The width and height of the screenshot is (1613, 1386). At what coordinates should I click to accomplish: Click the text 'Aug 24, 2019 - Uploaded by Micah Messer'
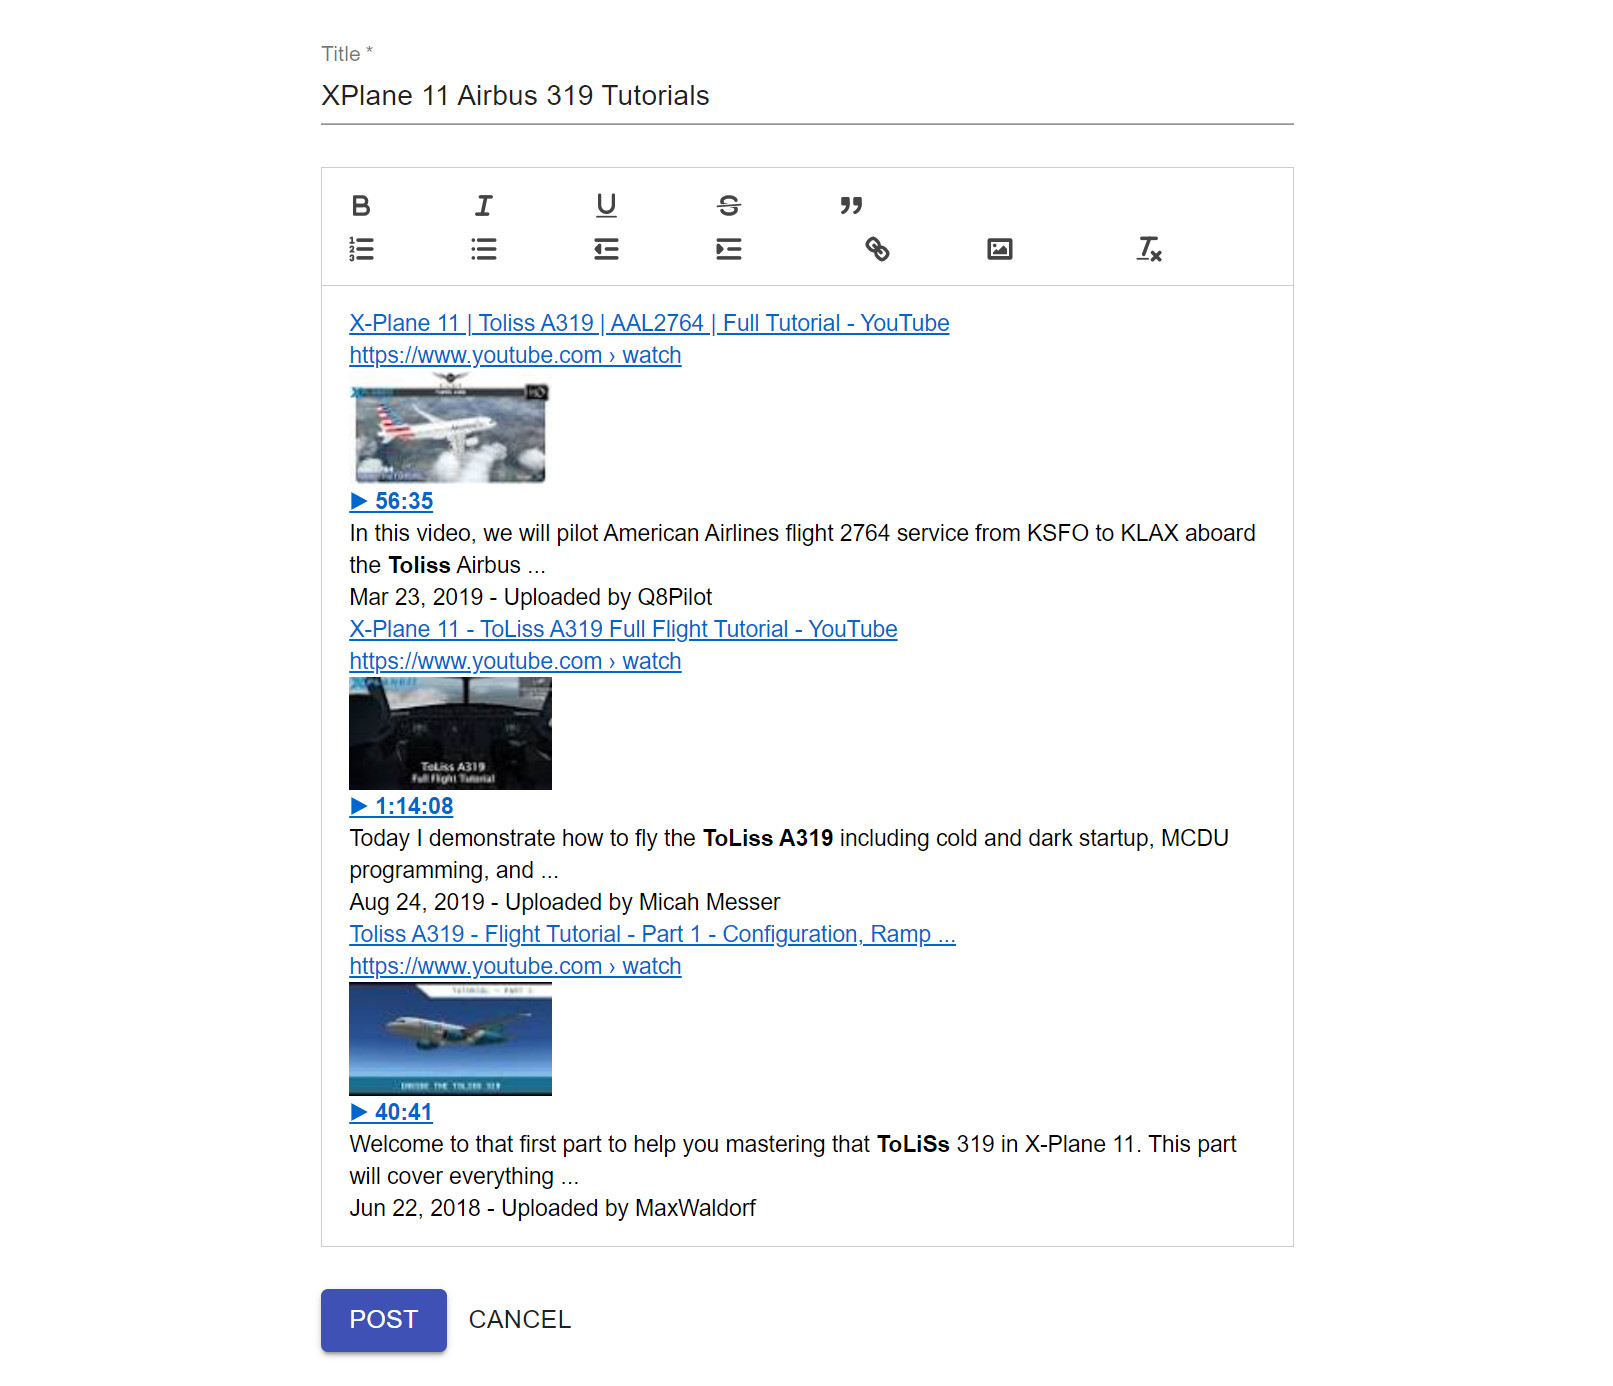point(565,902)
